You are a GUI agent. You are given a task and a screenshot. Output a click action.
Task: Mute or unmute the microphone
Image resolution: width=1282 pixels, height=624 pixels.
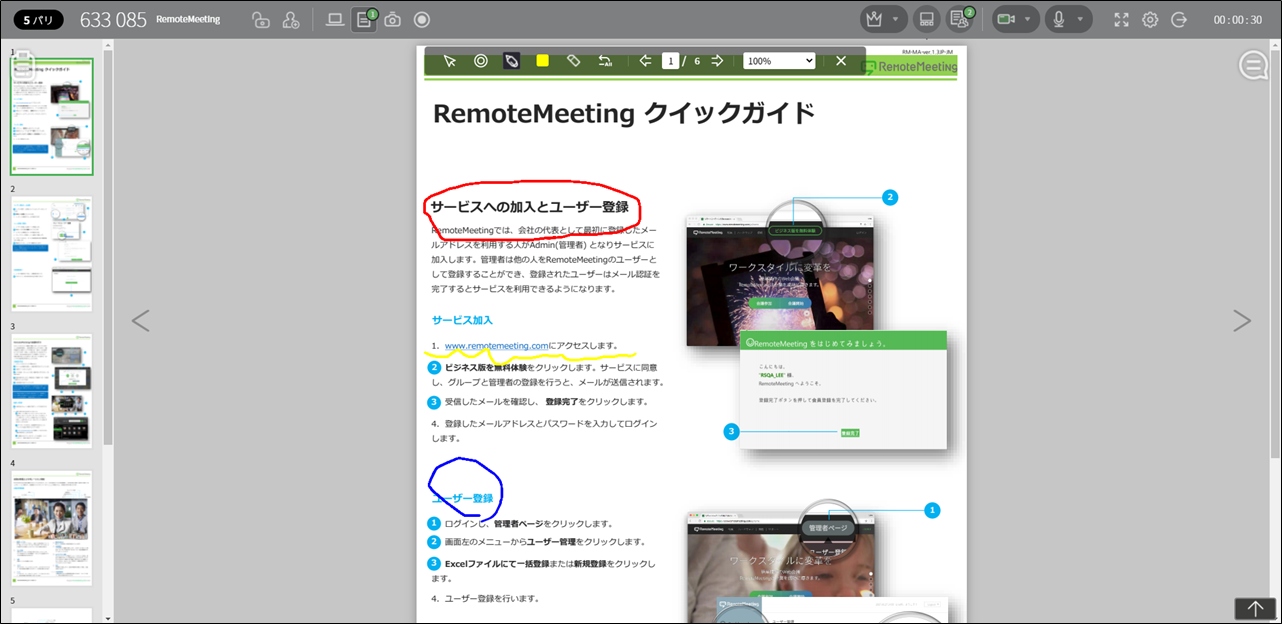[1058, 19]
